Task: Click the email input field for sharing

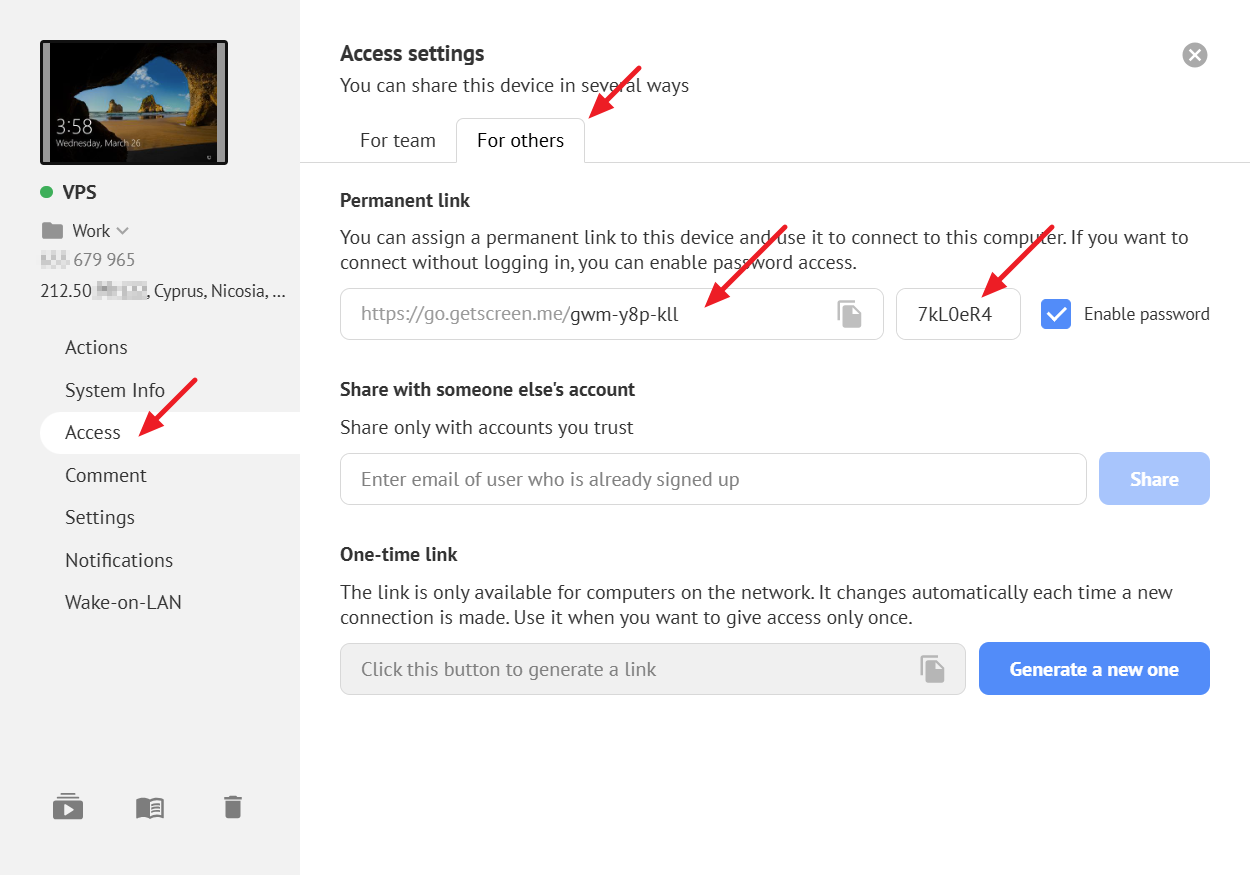Action: (712, 479)
